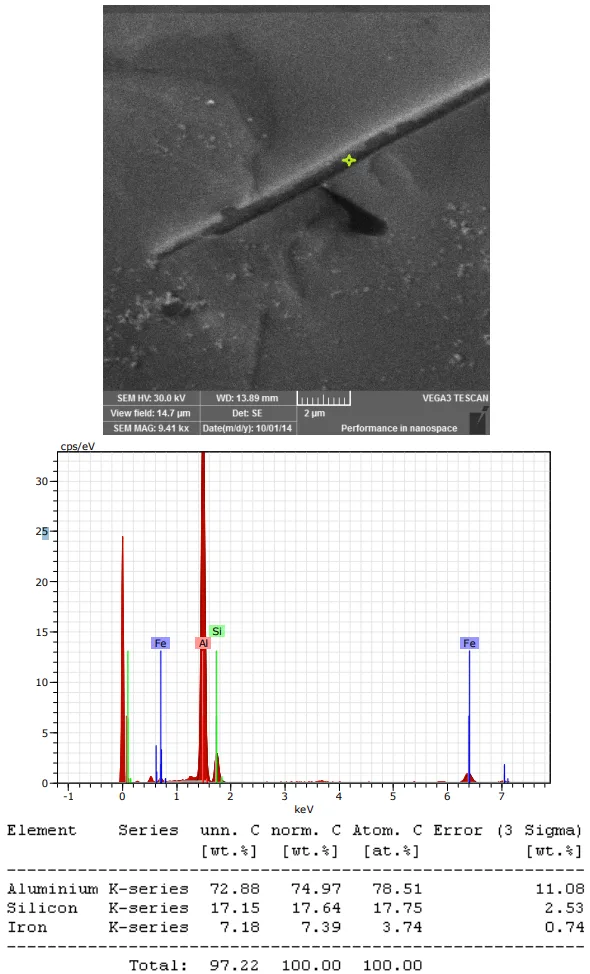
Task: Click the Aluminium unnormalized value 72.88
Action: 235,889
